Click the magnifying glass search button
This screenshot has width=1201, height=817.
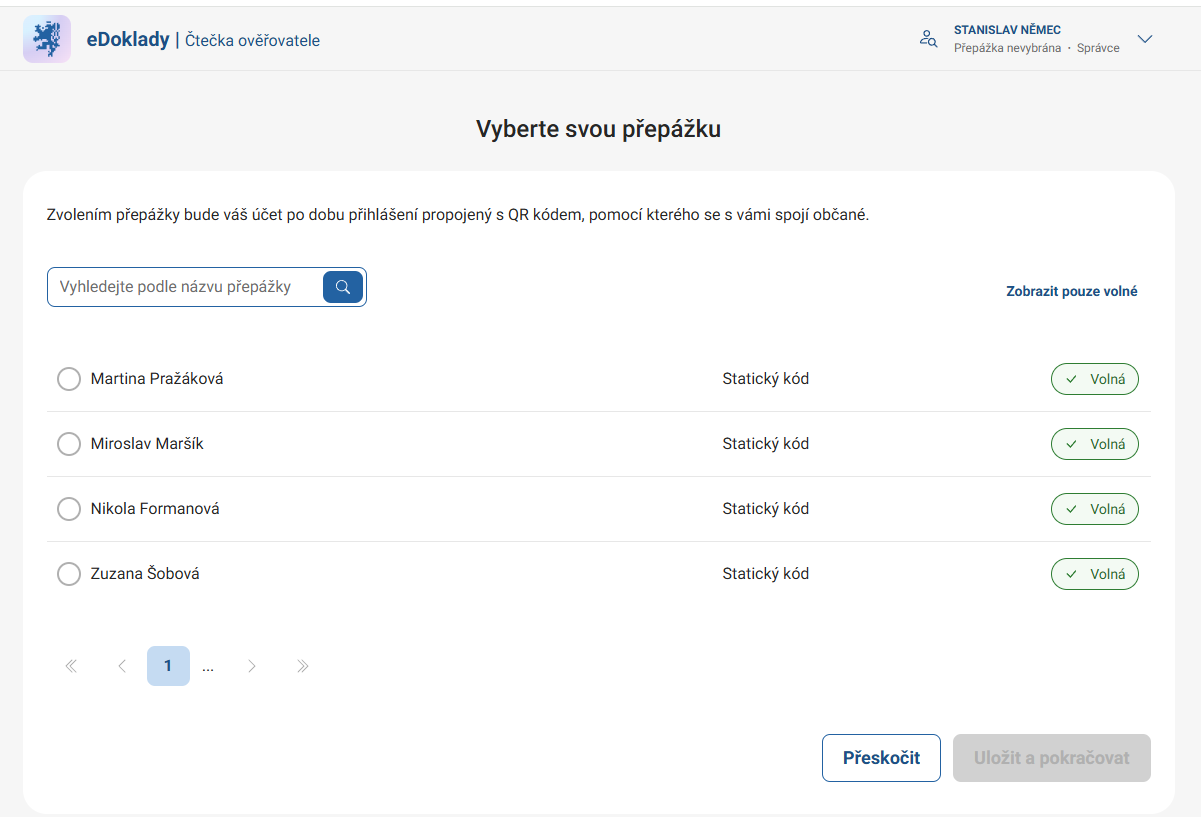coord(343,287)
